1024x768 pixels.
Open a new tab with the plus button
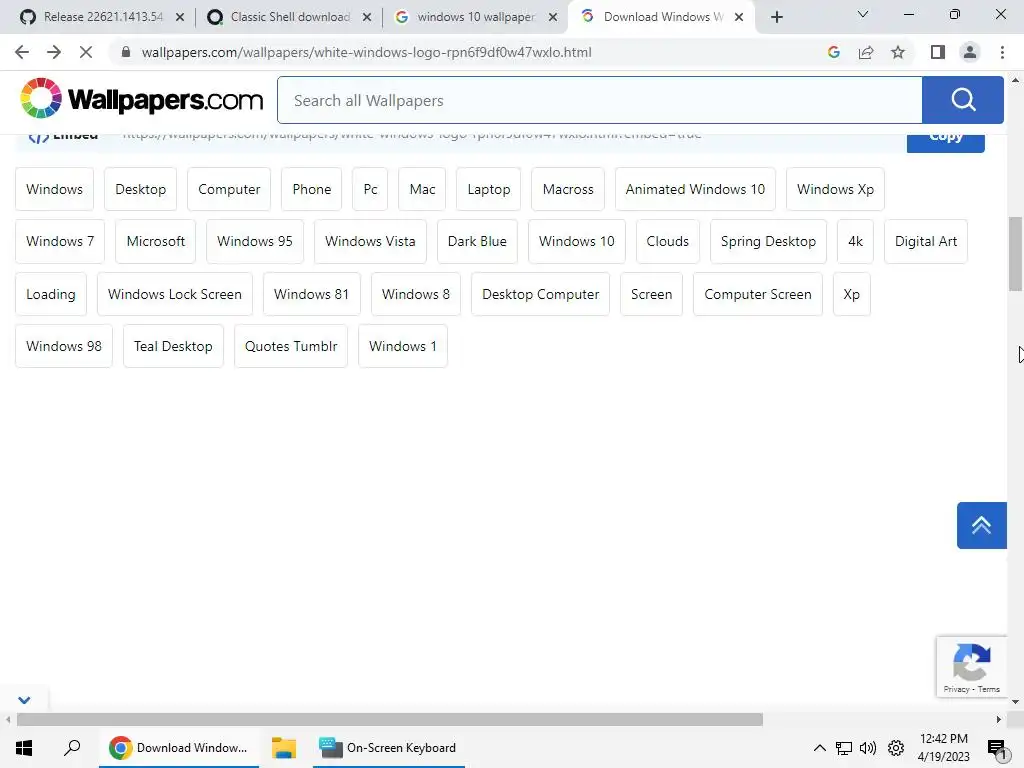776,17
